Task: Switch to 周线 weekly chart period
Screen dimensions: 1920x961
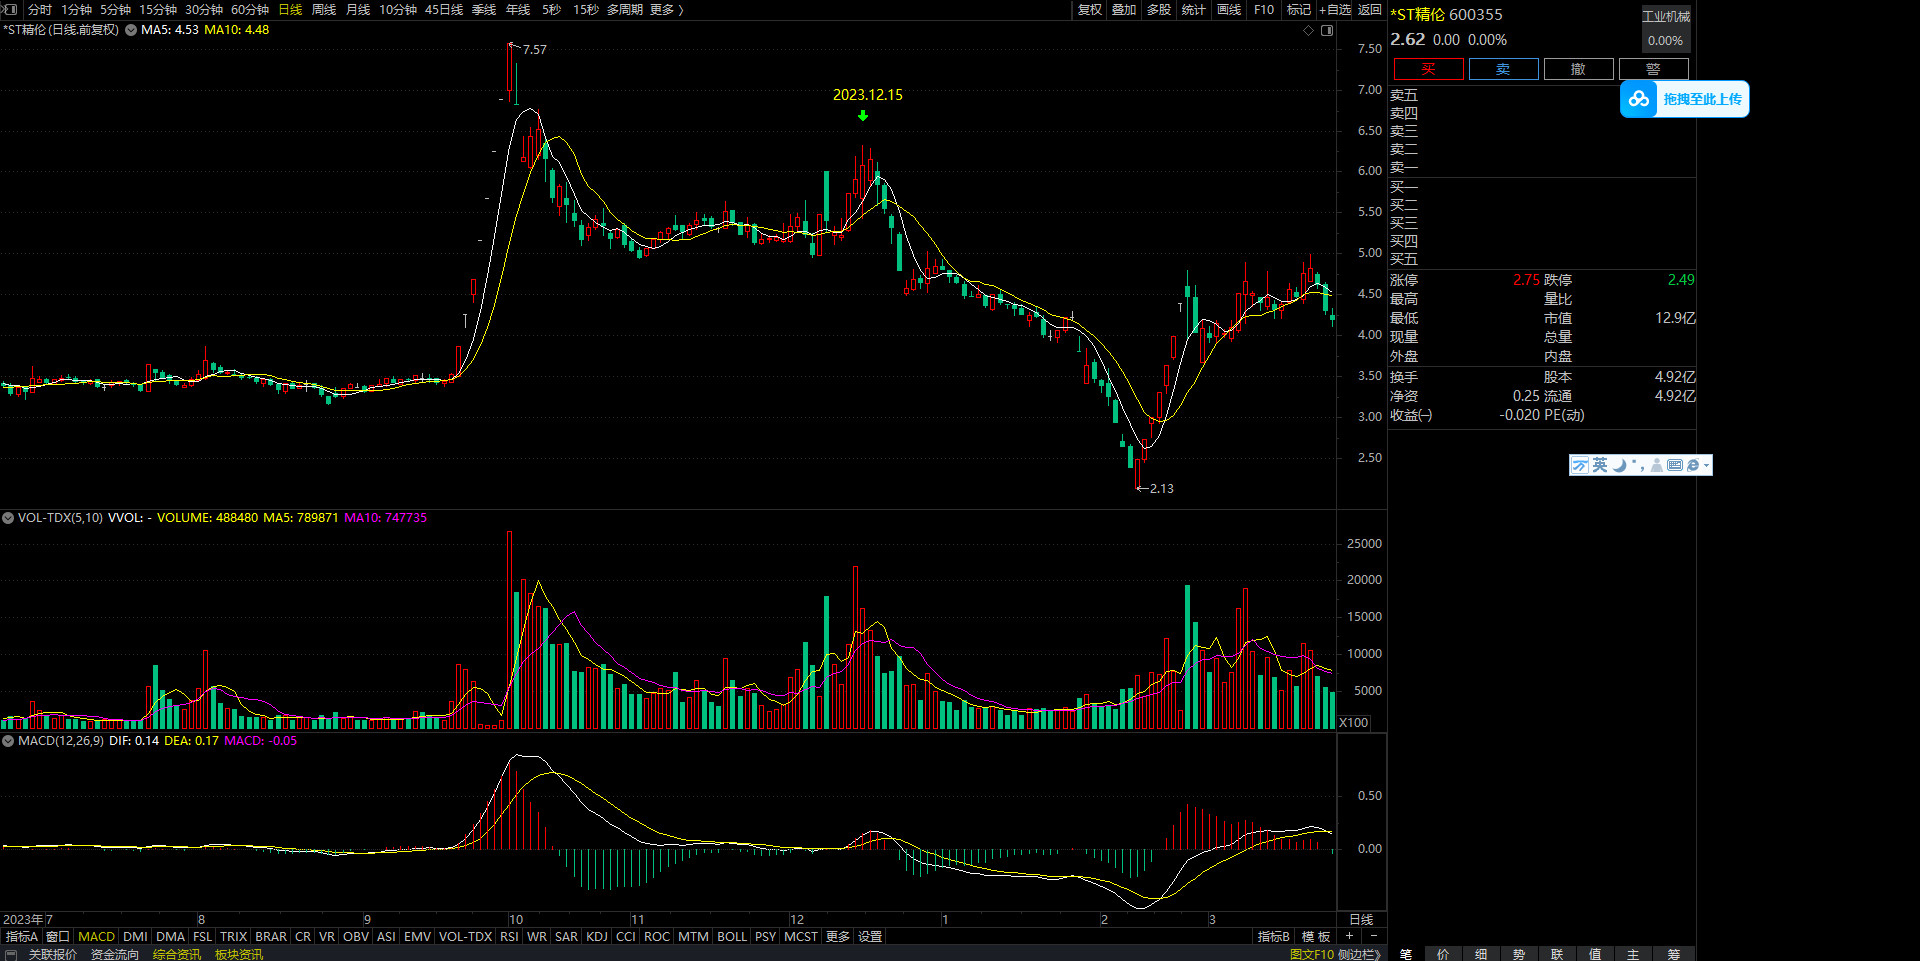Action: point(324,9)
